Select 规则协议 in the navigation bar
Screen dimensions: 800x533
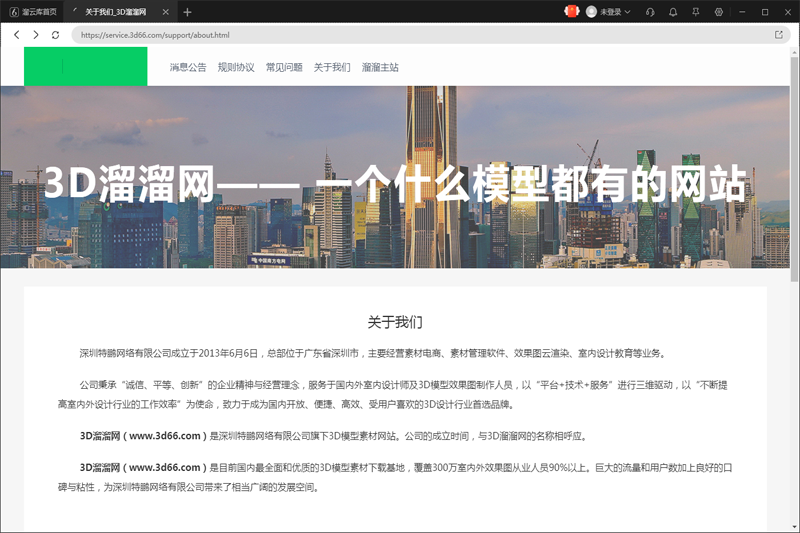click(236, 67)
